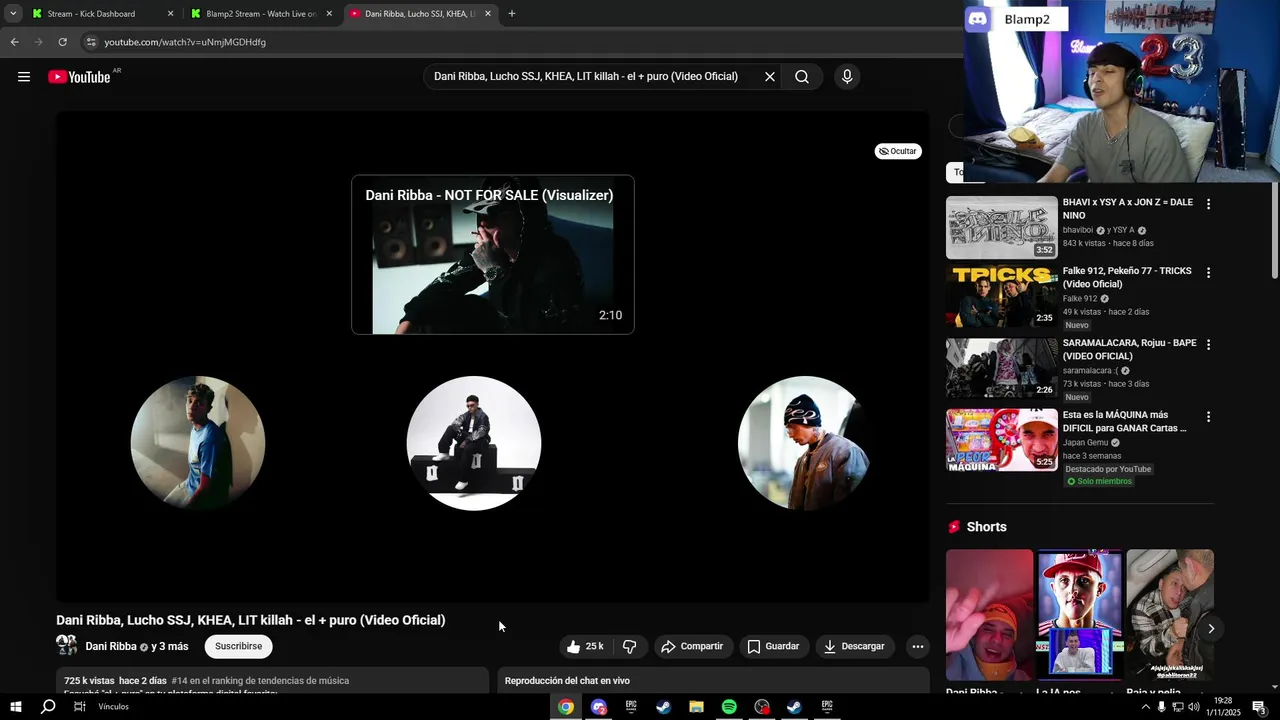Open options for Falke 912 TRICKS video

(x=1208, y=273)
